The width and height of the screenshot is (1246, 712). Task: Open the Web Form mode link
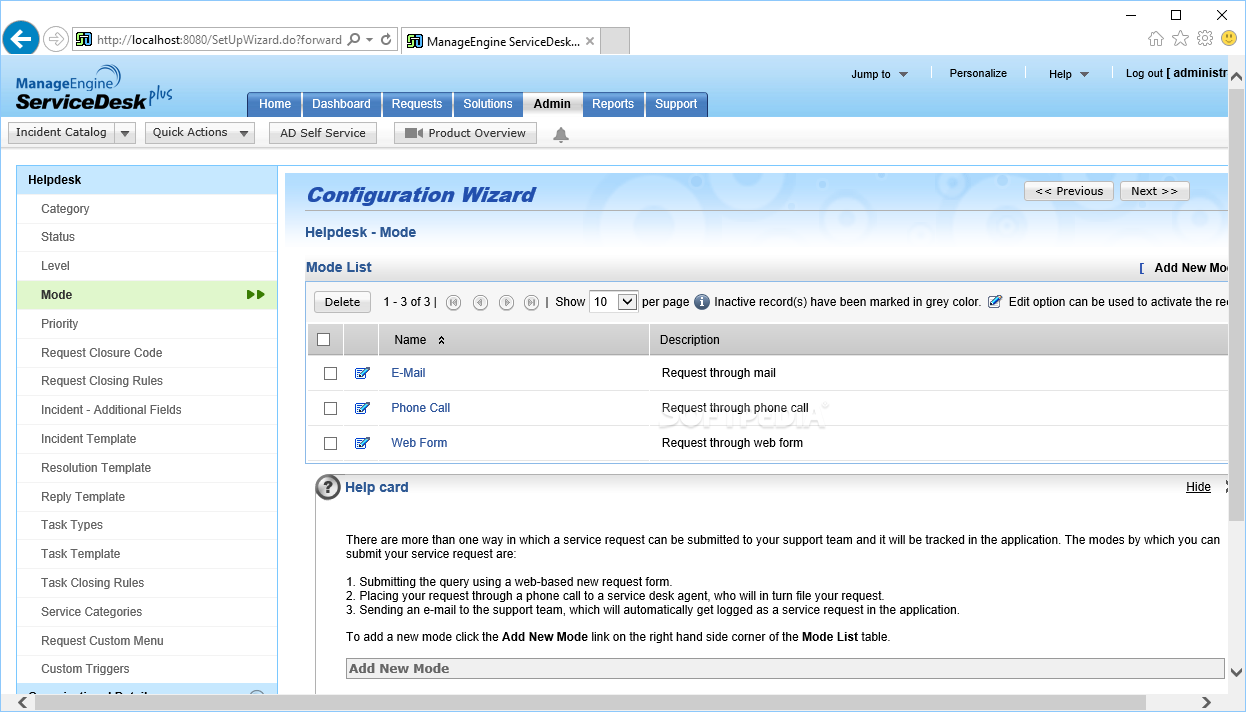pyautogui.click(x=419, y=443)
